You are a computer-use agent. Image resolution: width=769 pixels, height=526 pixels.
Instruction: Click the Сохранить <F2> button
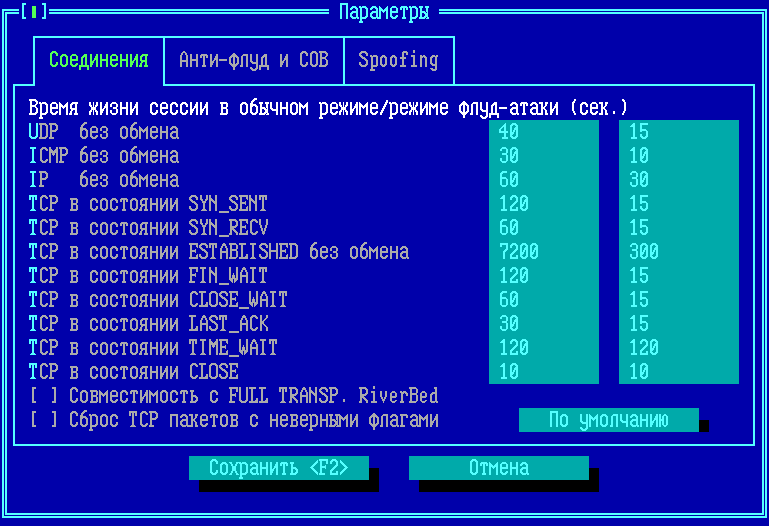pos(278,468)
